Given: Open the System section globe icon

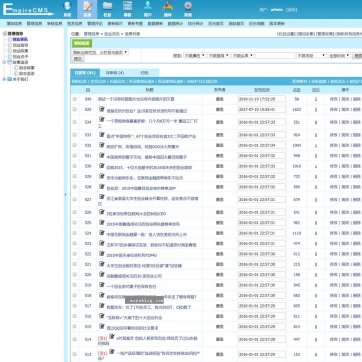Looking at the screenshot, I should coord(67,6).
